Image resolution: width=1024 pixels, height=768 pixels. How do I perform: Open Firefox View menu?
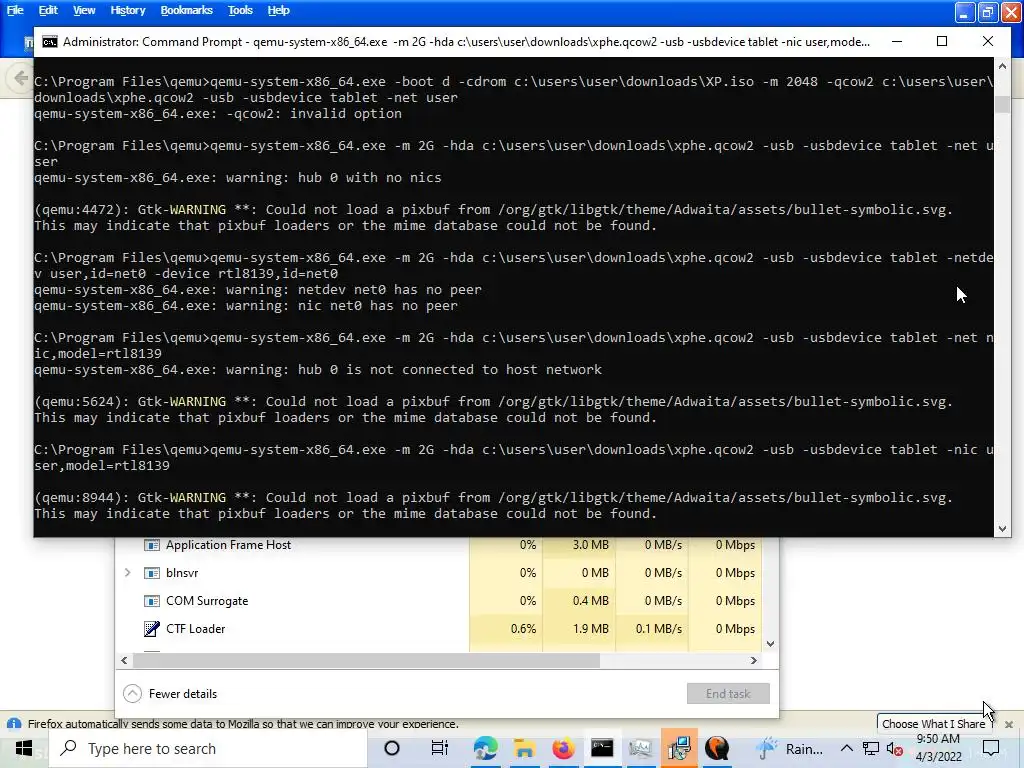(x=84, y=10)
